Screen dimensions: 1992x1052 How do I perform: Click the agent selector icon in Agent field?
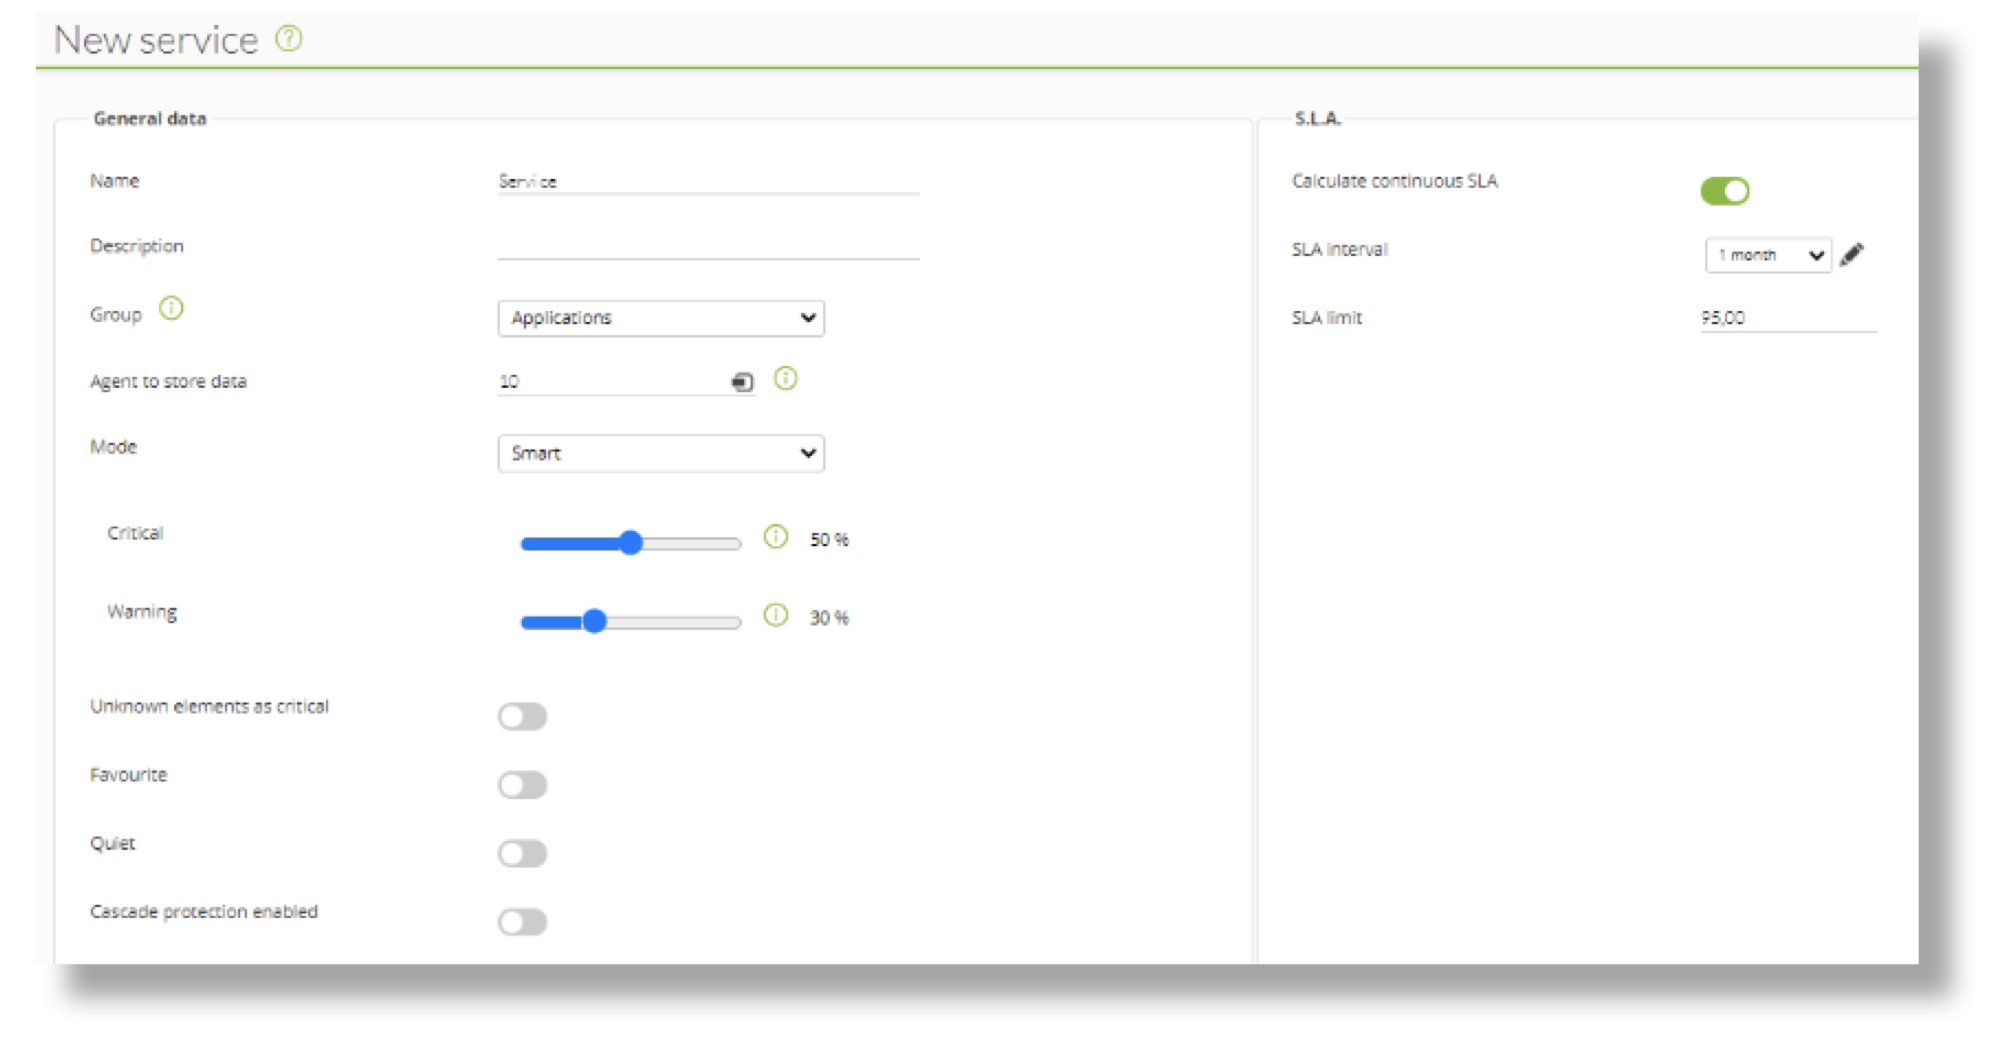click(742, 382)
